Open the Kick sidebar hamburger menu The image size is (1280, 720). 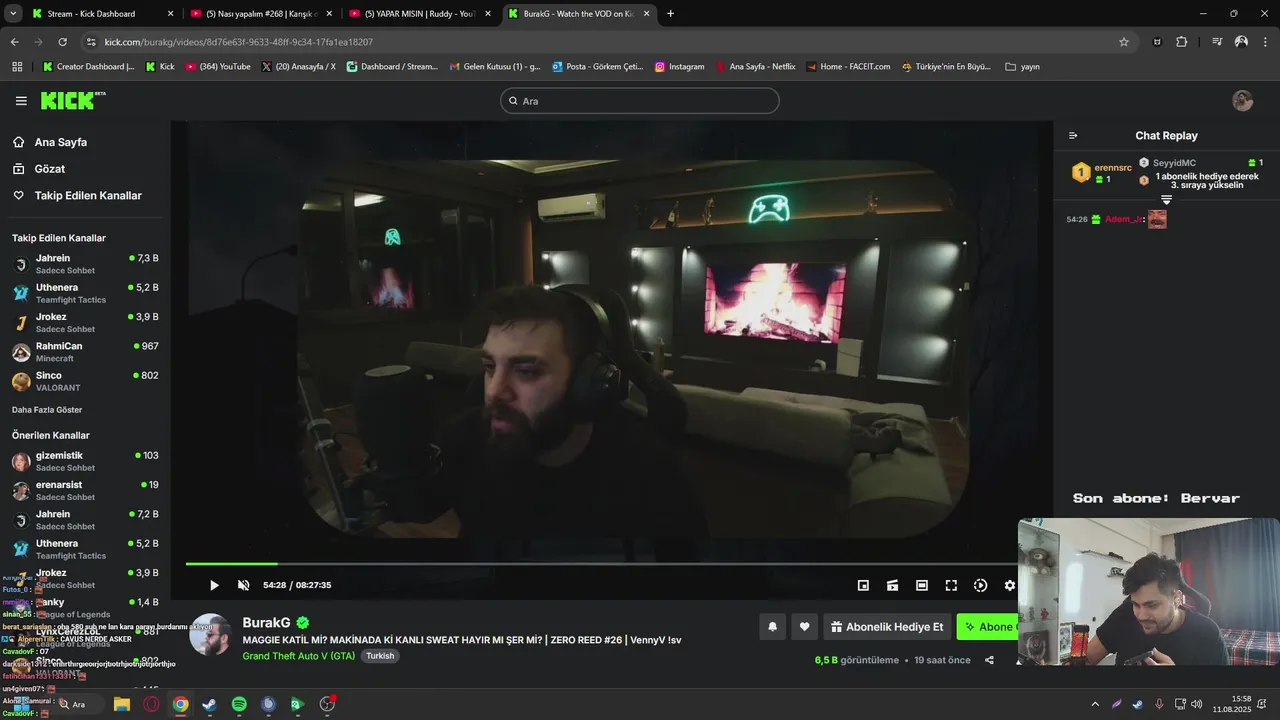pos(21,101)
